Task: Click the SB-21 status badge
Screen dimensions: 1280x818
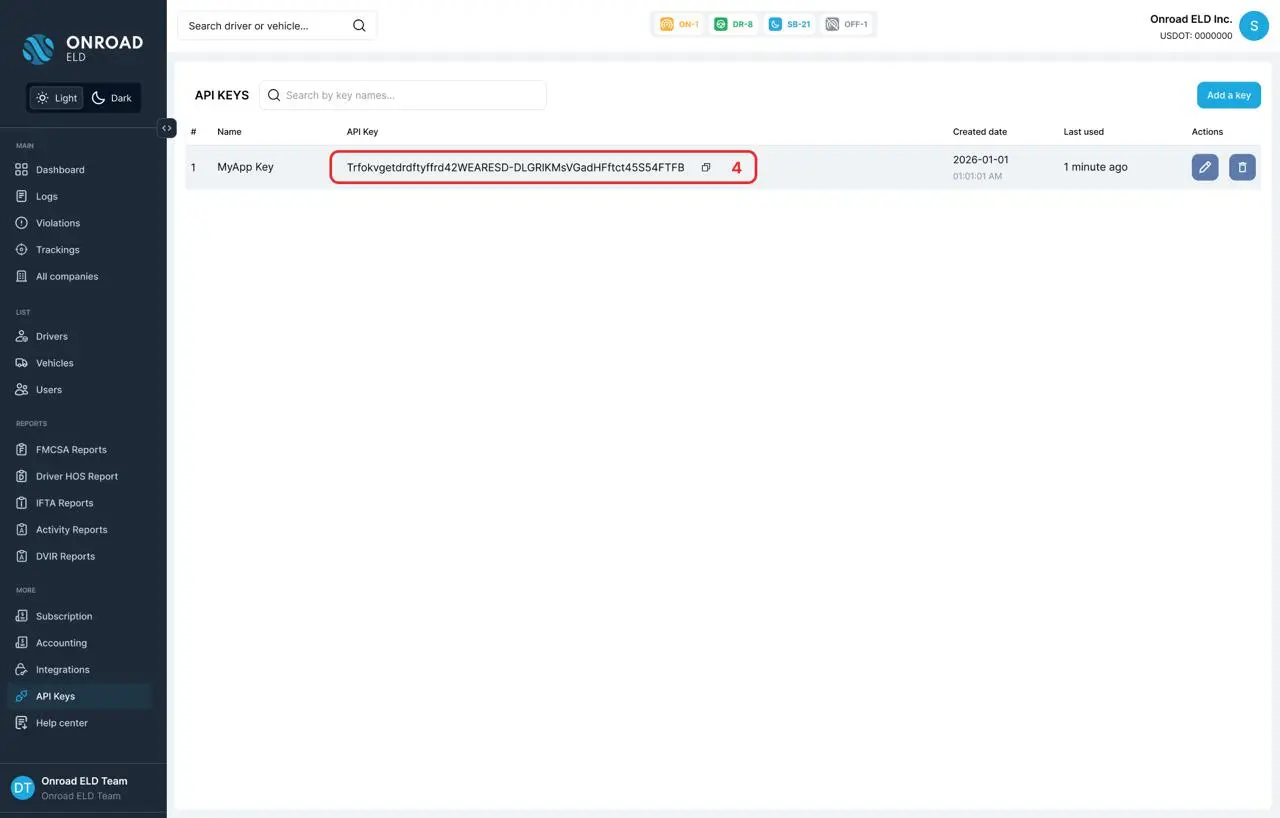Action: point(790,24)
